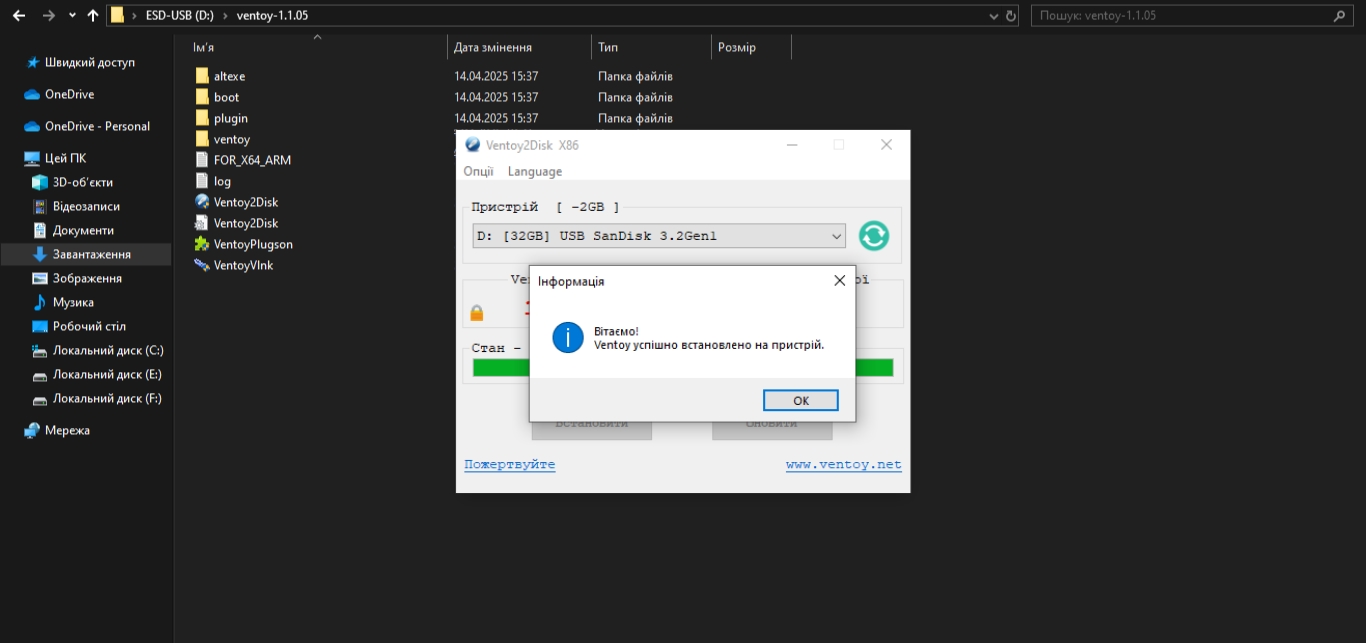Click the plugin folder icon
The height and width of the screenshot is (643, 1366).
202,118
